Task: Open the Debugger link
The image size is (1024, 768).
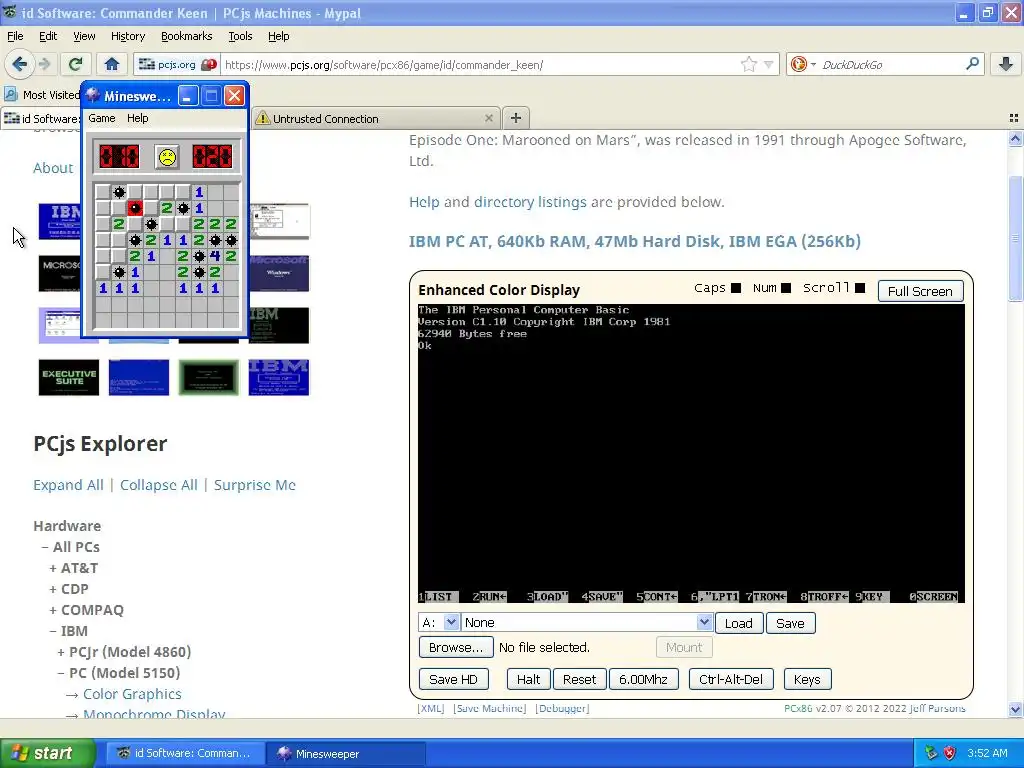Action: click(x=562, y=709)
